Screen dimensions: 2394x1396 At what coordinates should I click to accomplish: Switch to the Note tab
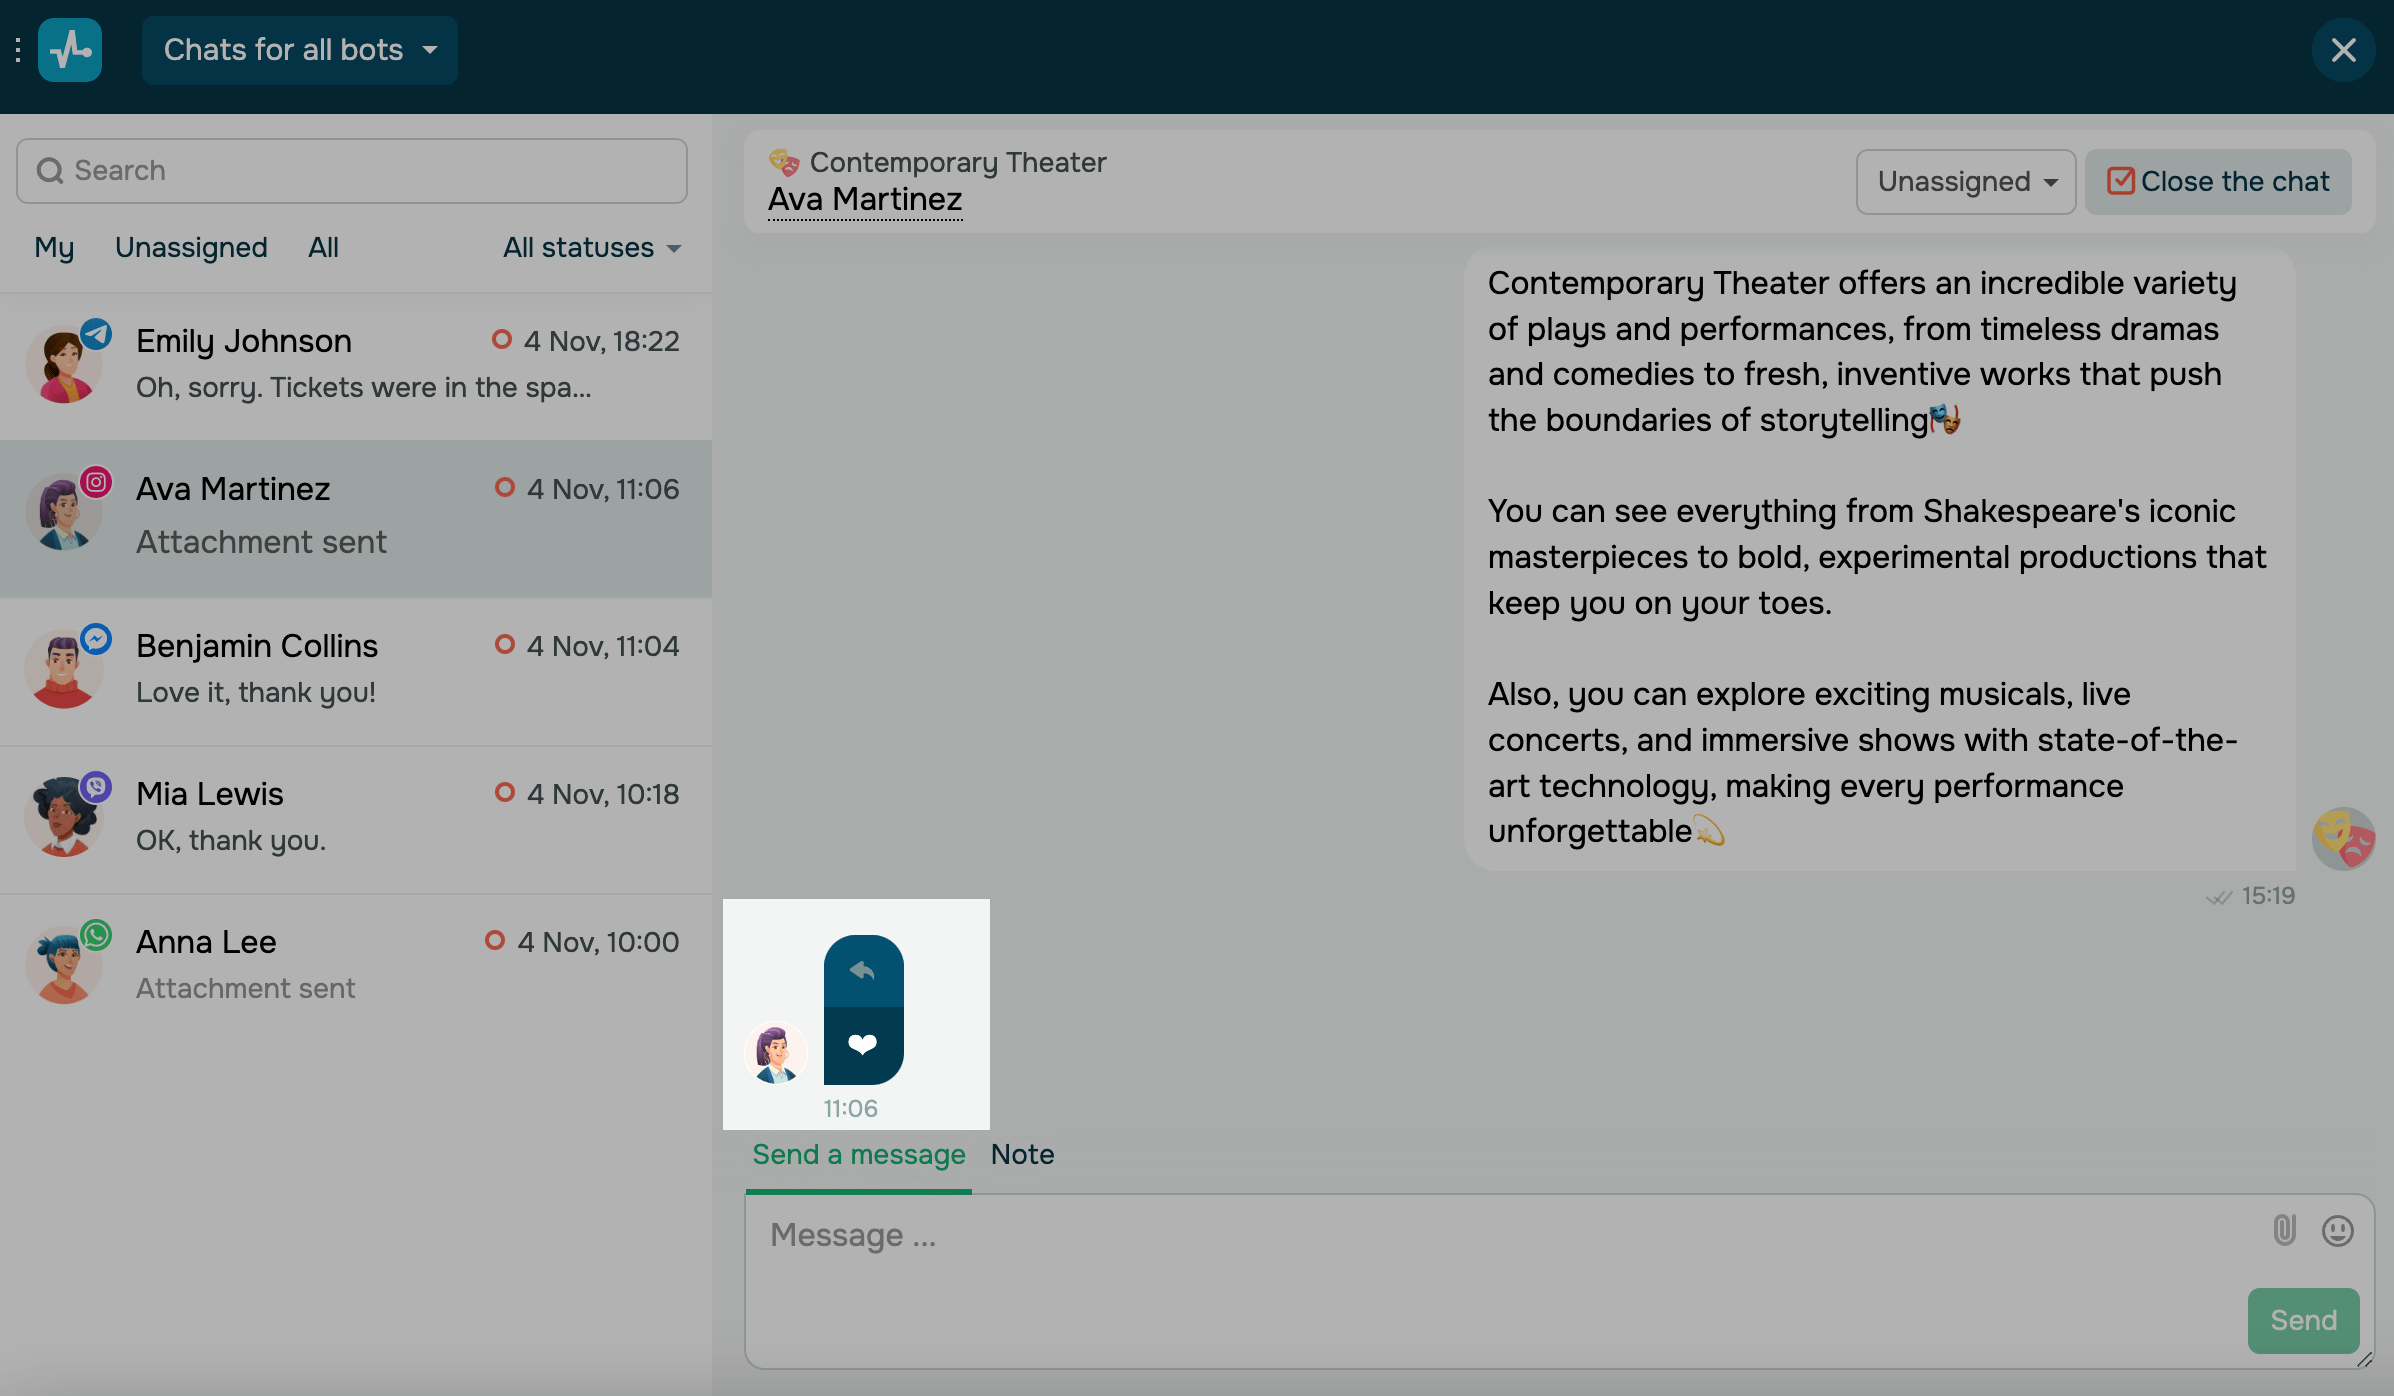click(1022, 1154)
